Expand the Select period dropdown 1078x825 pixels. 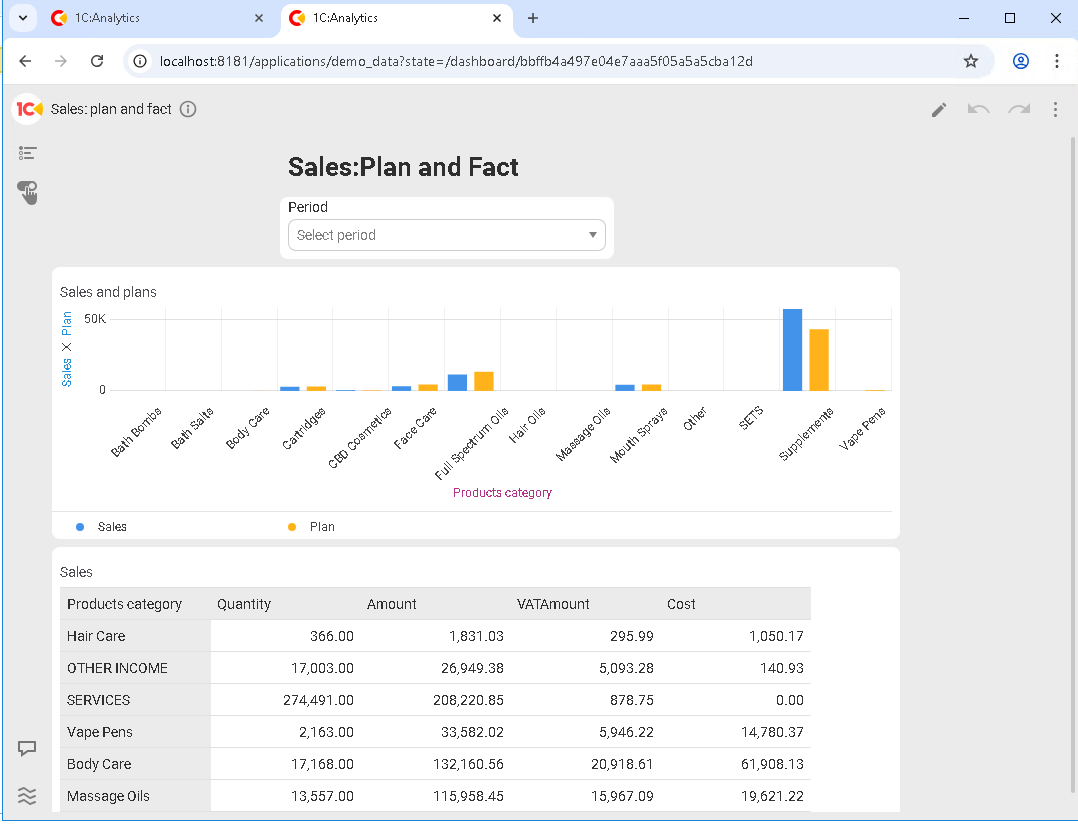point(446,235)
